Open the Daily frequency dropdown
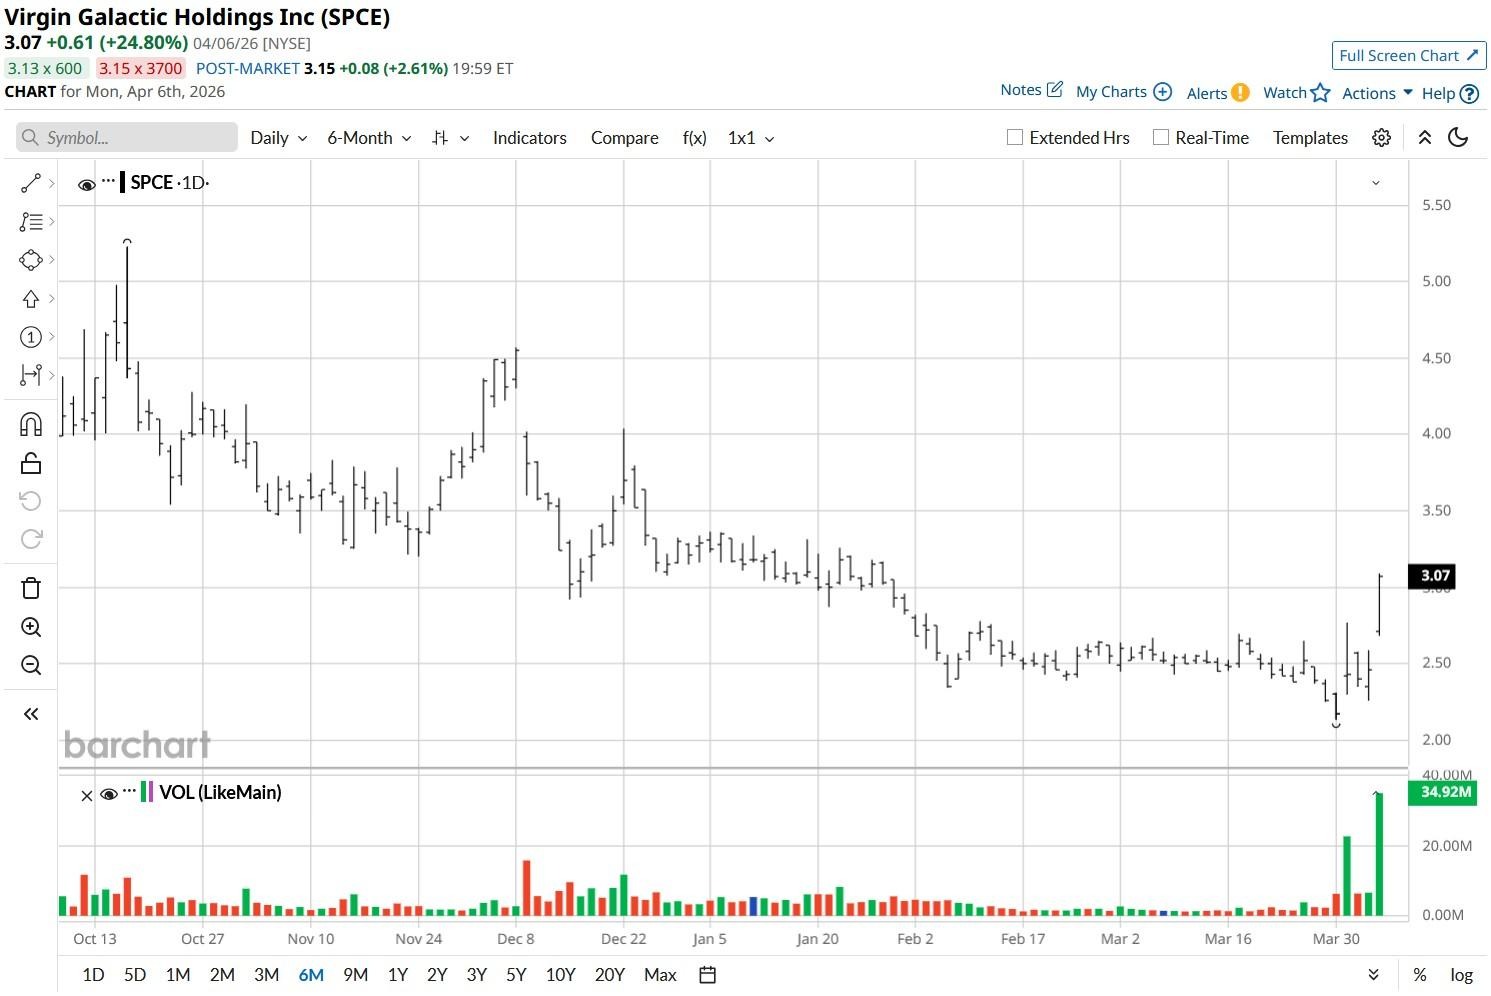Screen dimensions: 1491x996 pos(279,138)
